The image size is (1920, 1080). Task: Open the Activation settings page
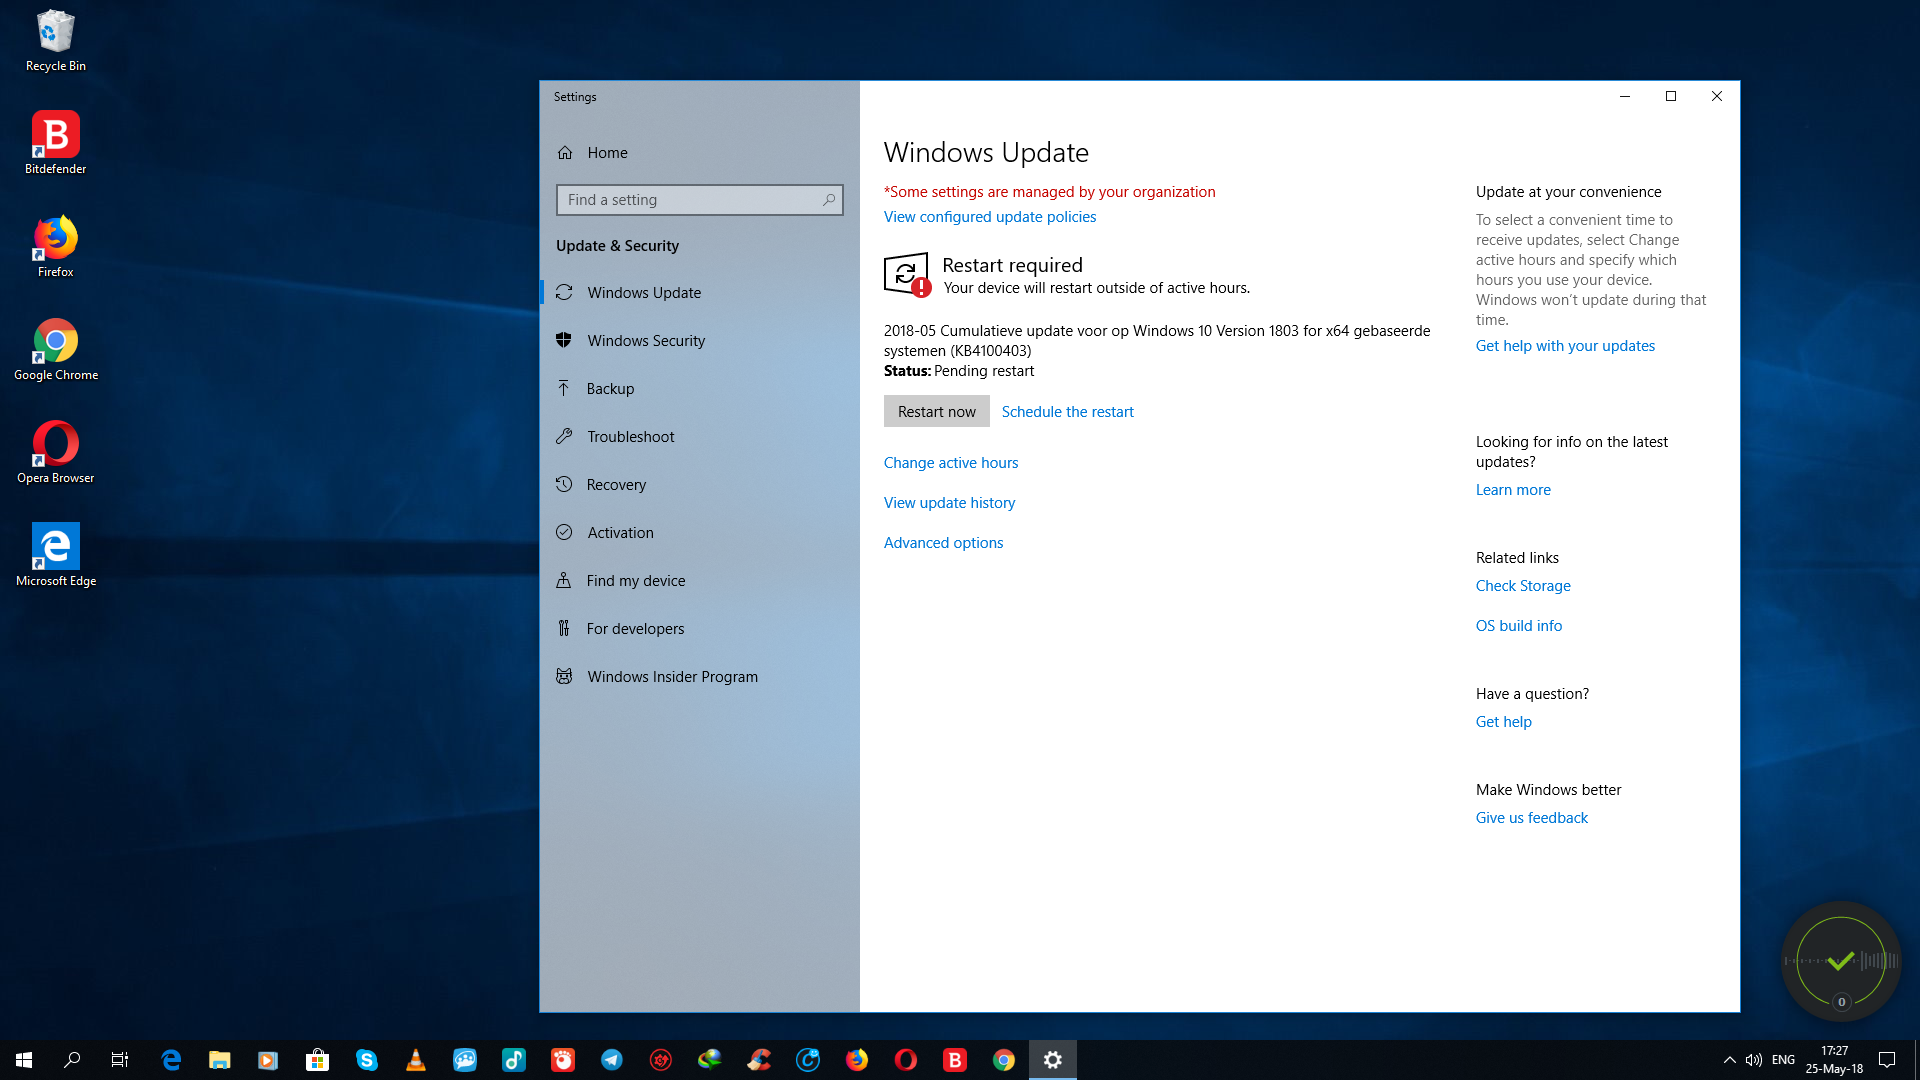(x=620, y=533)
